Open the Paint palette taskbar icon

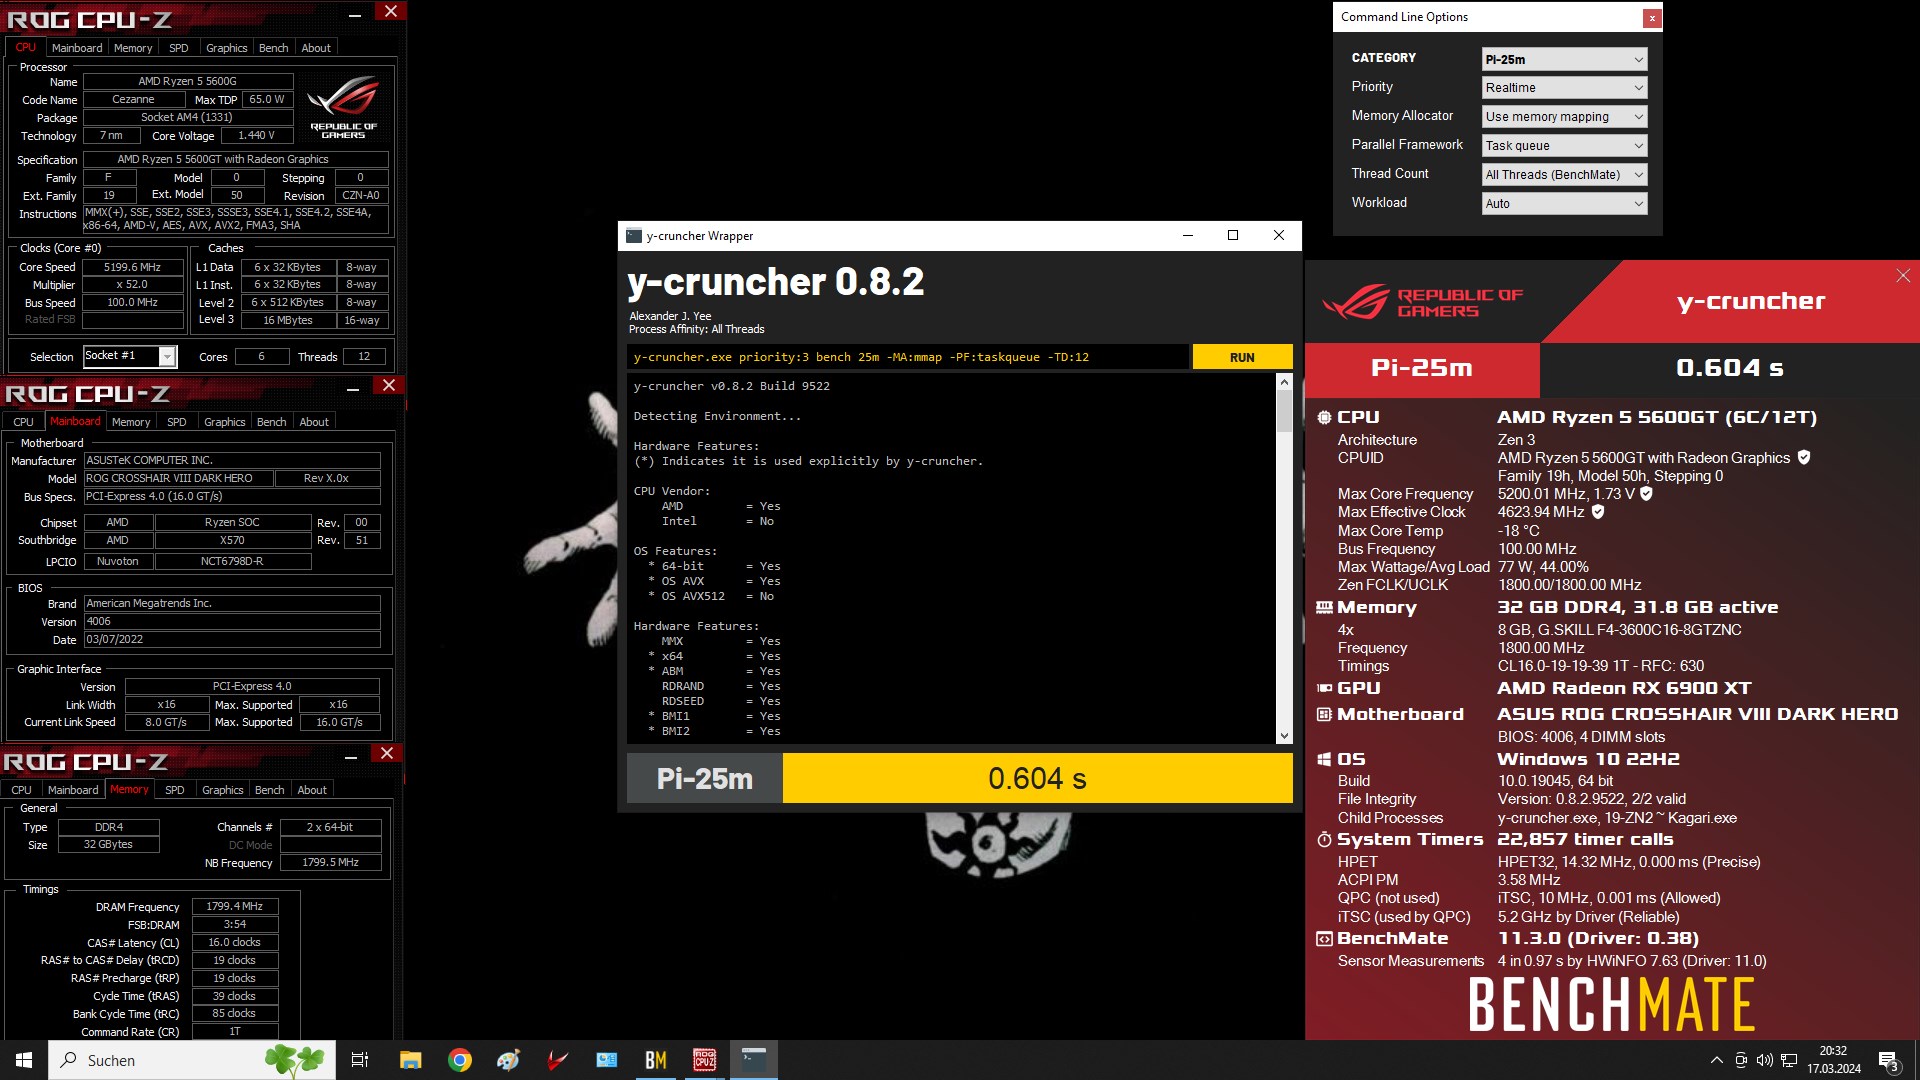tap(508, 1060)
